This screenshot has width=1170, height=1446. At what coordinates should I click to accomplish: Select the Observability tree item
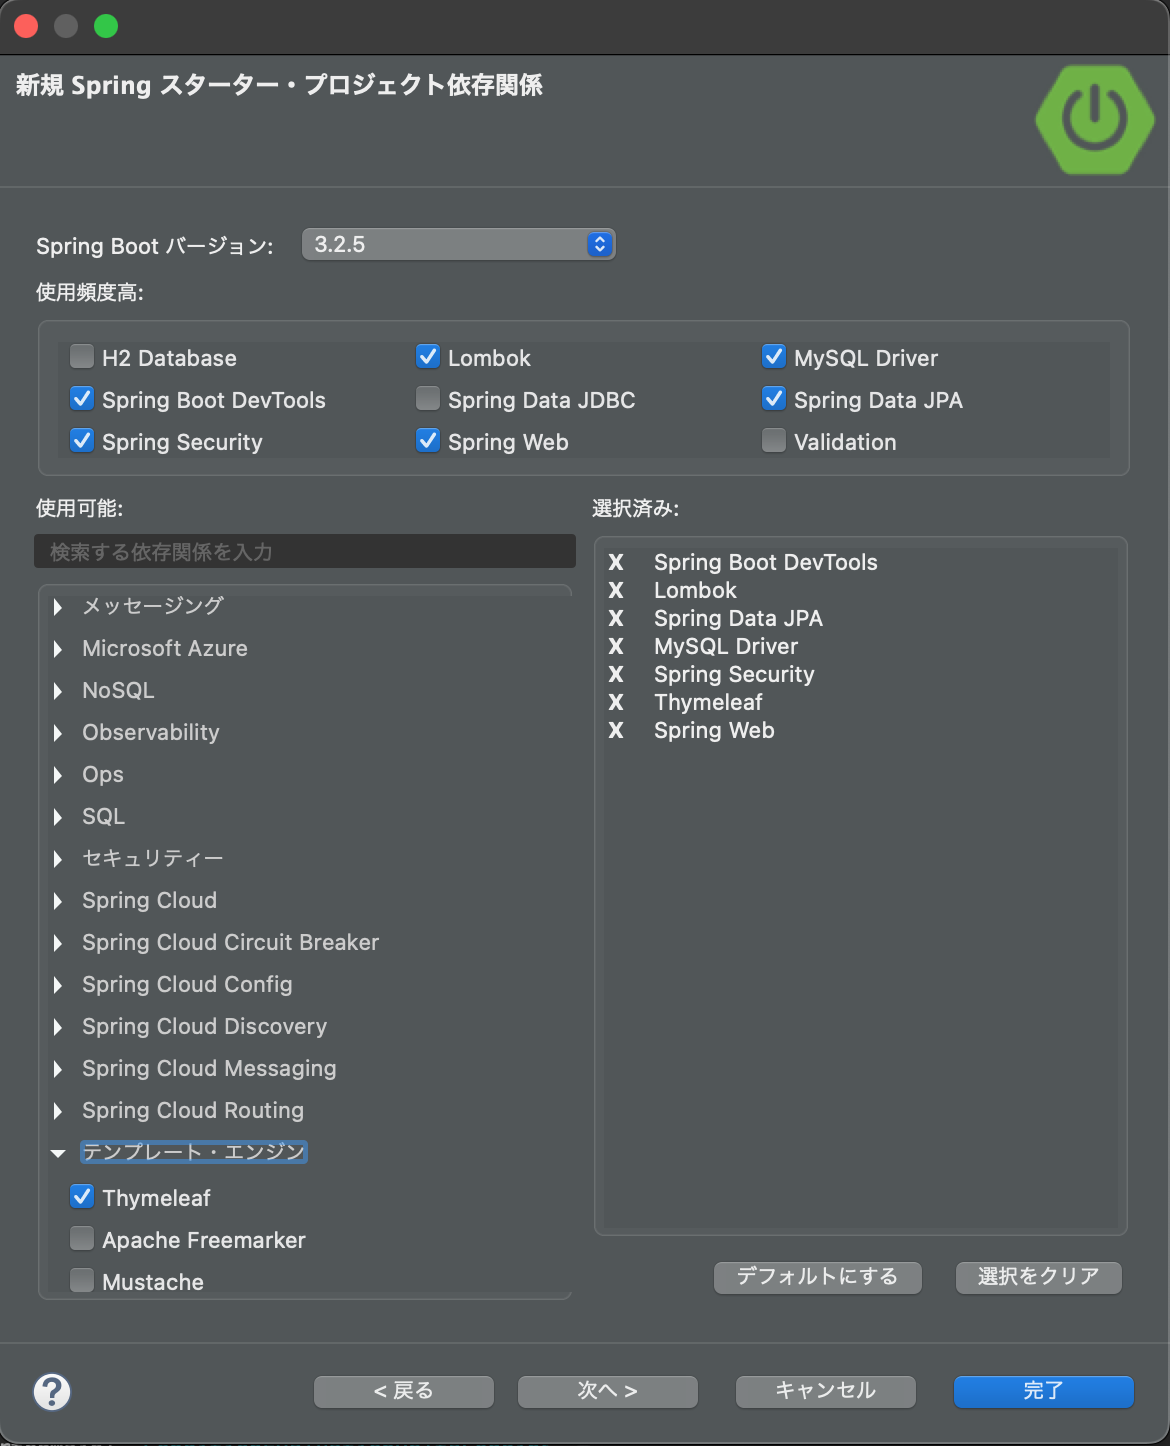pos(150,732)
